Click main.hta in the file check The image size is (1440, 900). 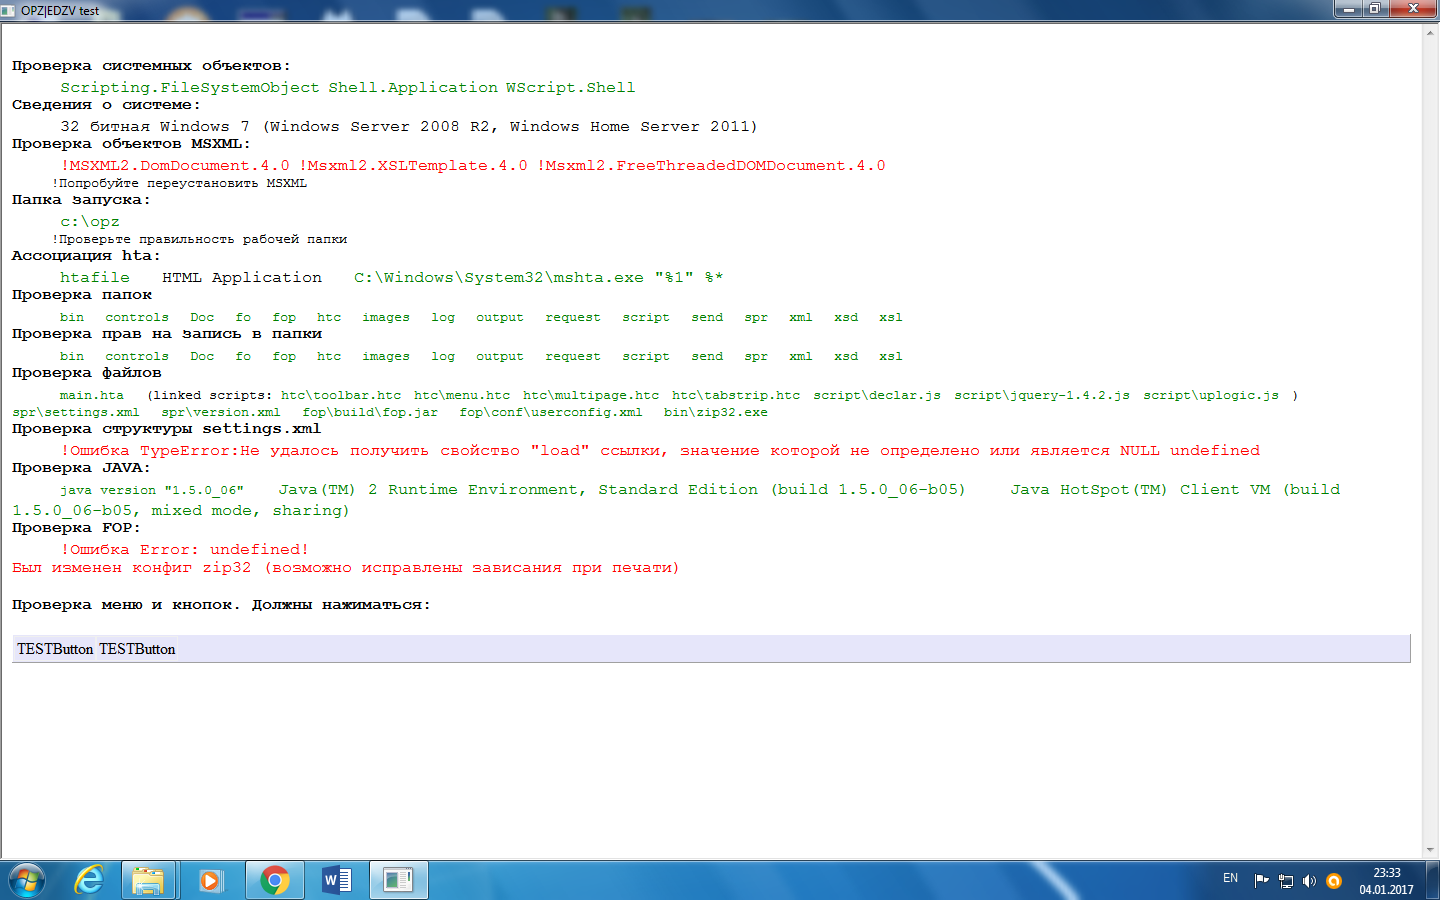click(92, 396)
